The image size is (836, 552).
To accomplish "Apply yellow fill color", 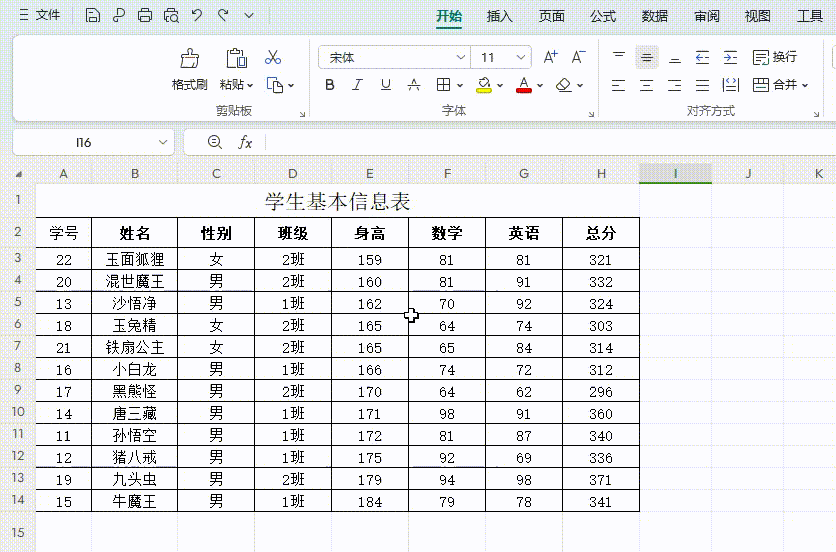I will coord(484,85).
